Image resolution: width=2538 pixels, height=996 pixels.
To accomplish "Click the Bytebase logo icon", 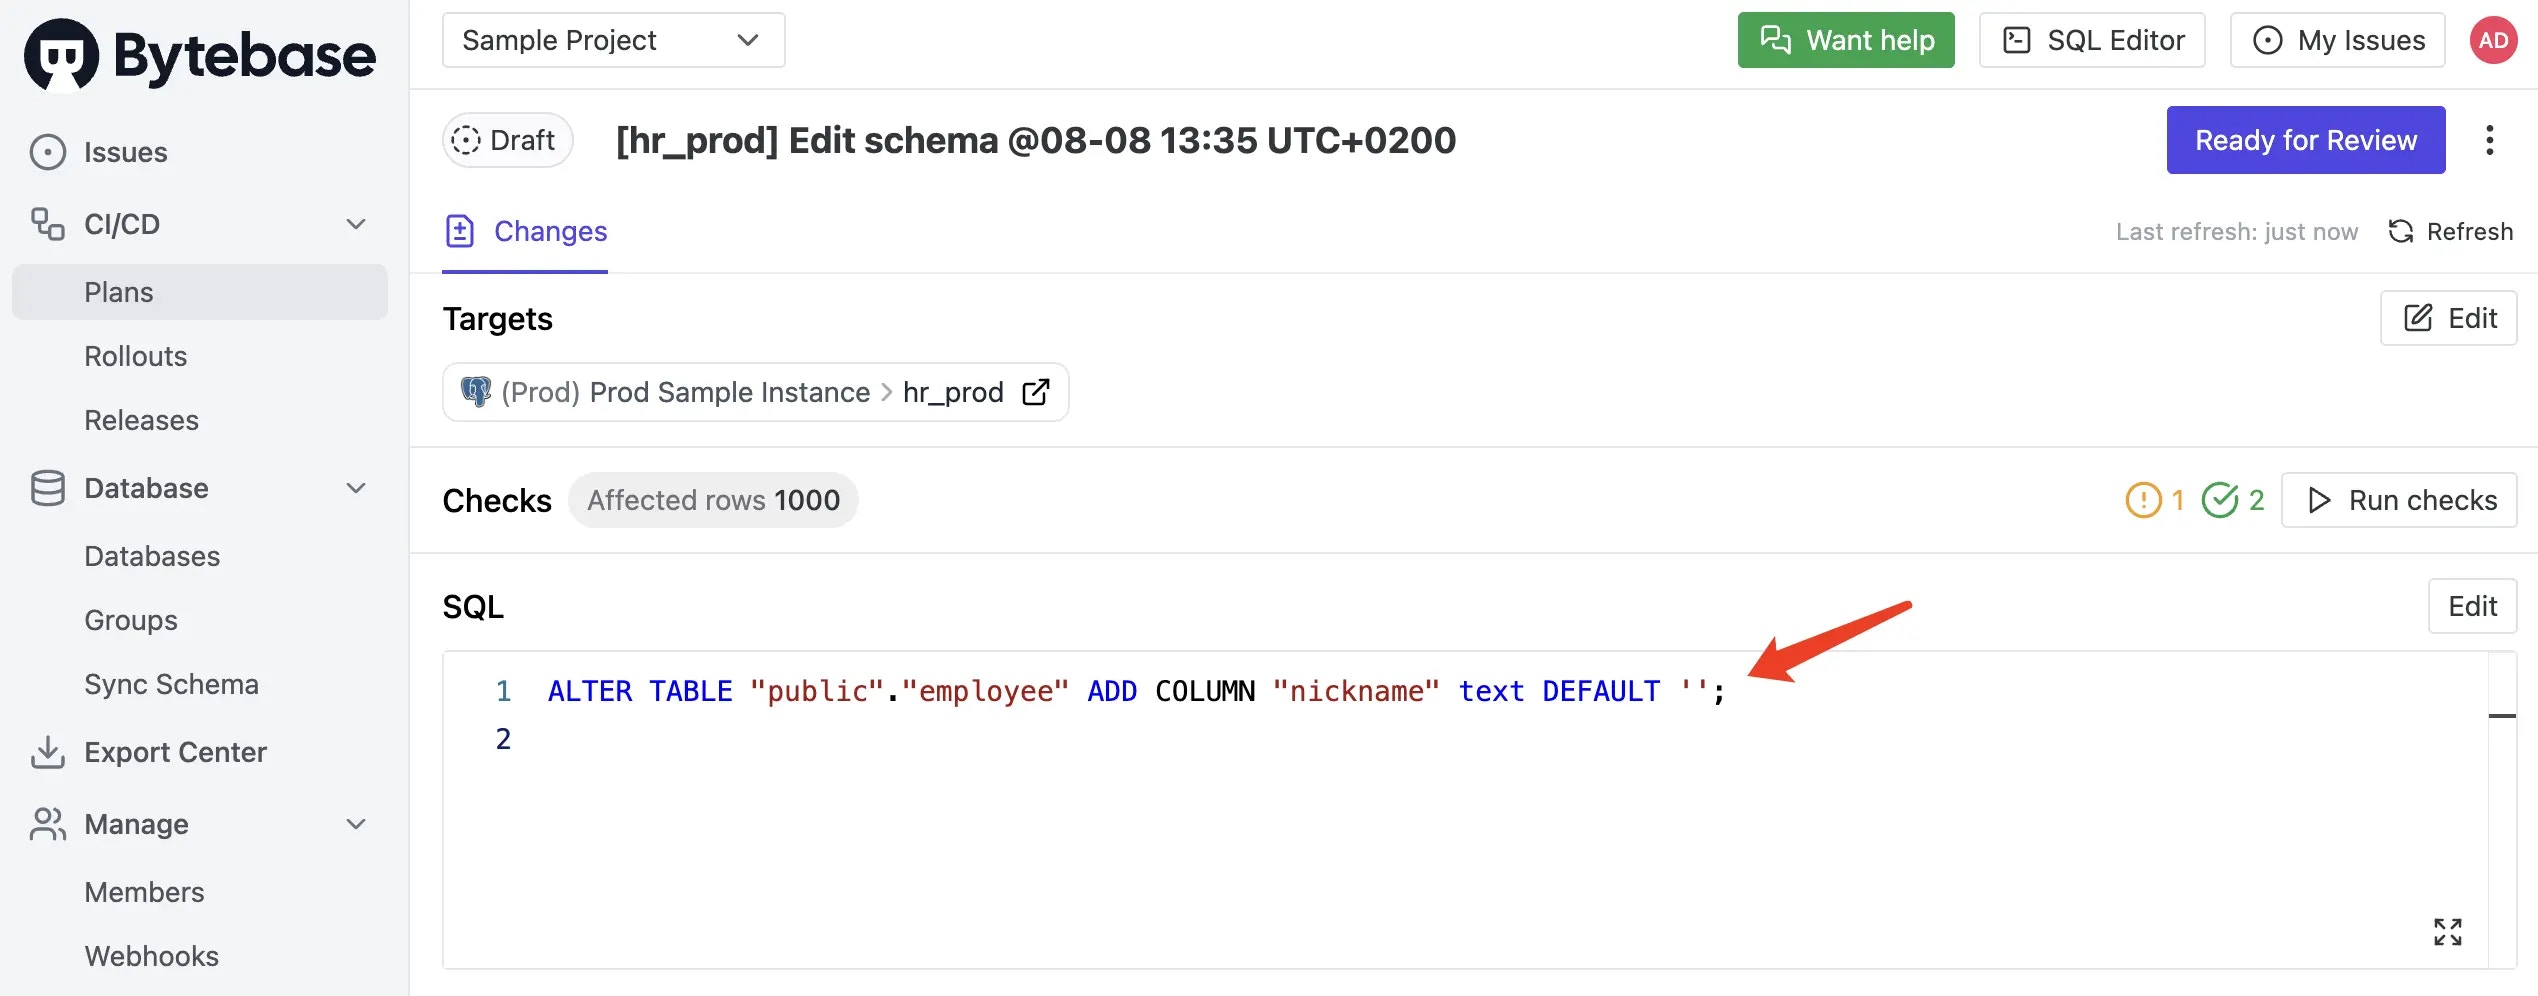I will pyautogui.click(x=61, y=55).
